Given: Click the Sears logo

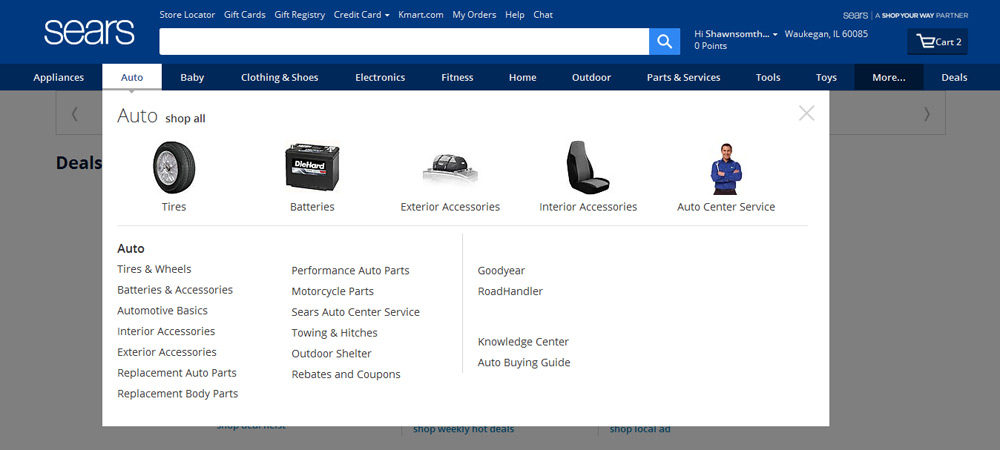Looking at the screenshot, I should click(x=89, y=32).
